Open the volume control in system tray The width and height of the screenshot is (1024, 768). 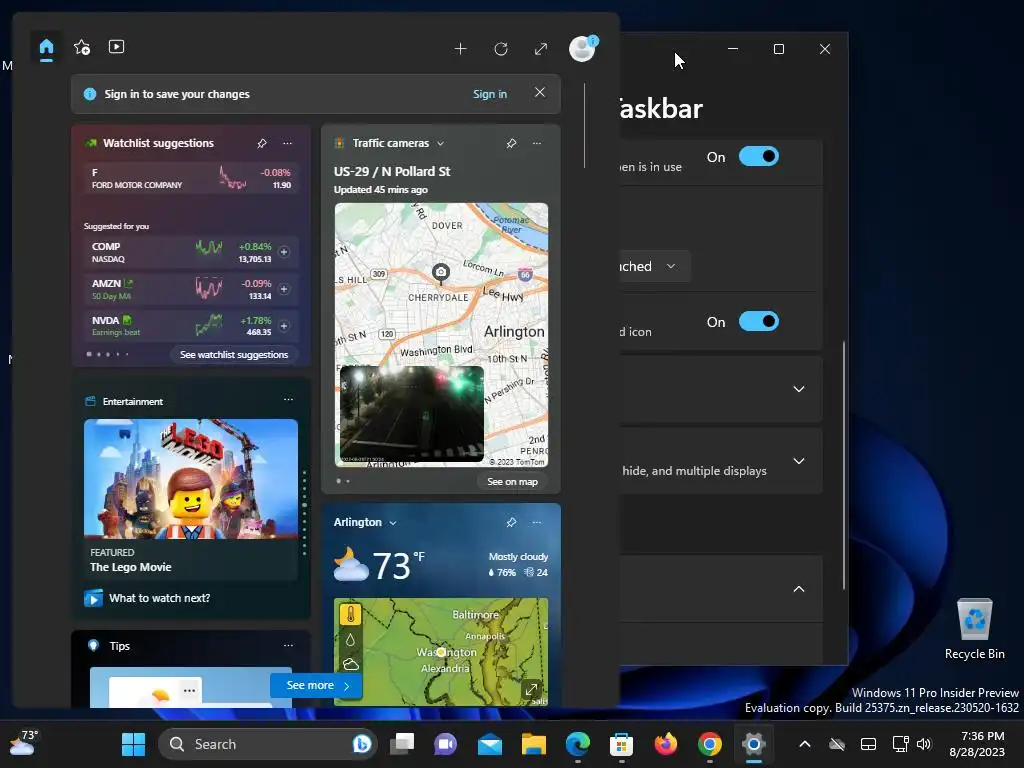pyautogui.click(x=923, y=744)
